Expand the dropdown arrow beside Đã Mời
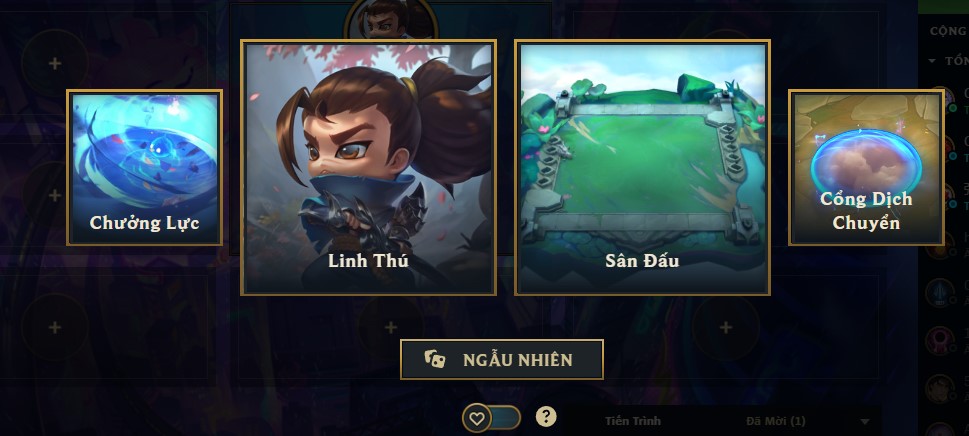This screenshot has width=969, height=436. click(x=865, y=422)
